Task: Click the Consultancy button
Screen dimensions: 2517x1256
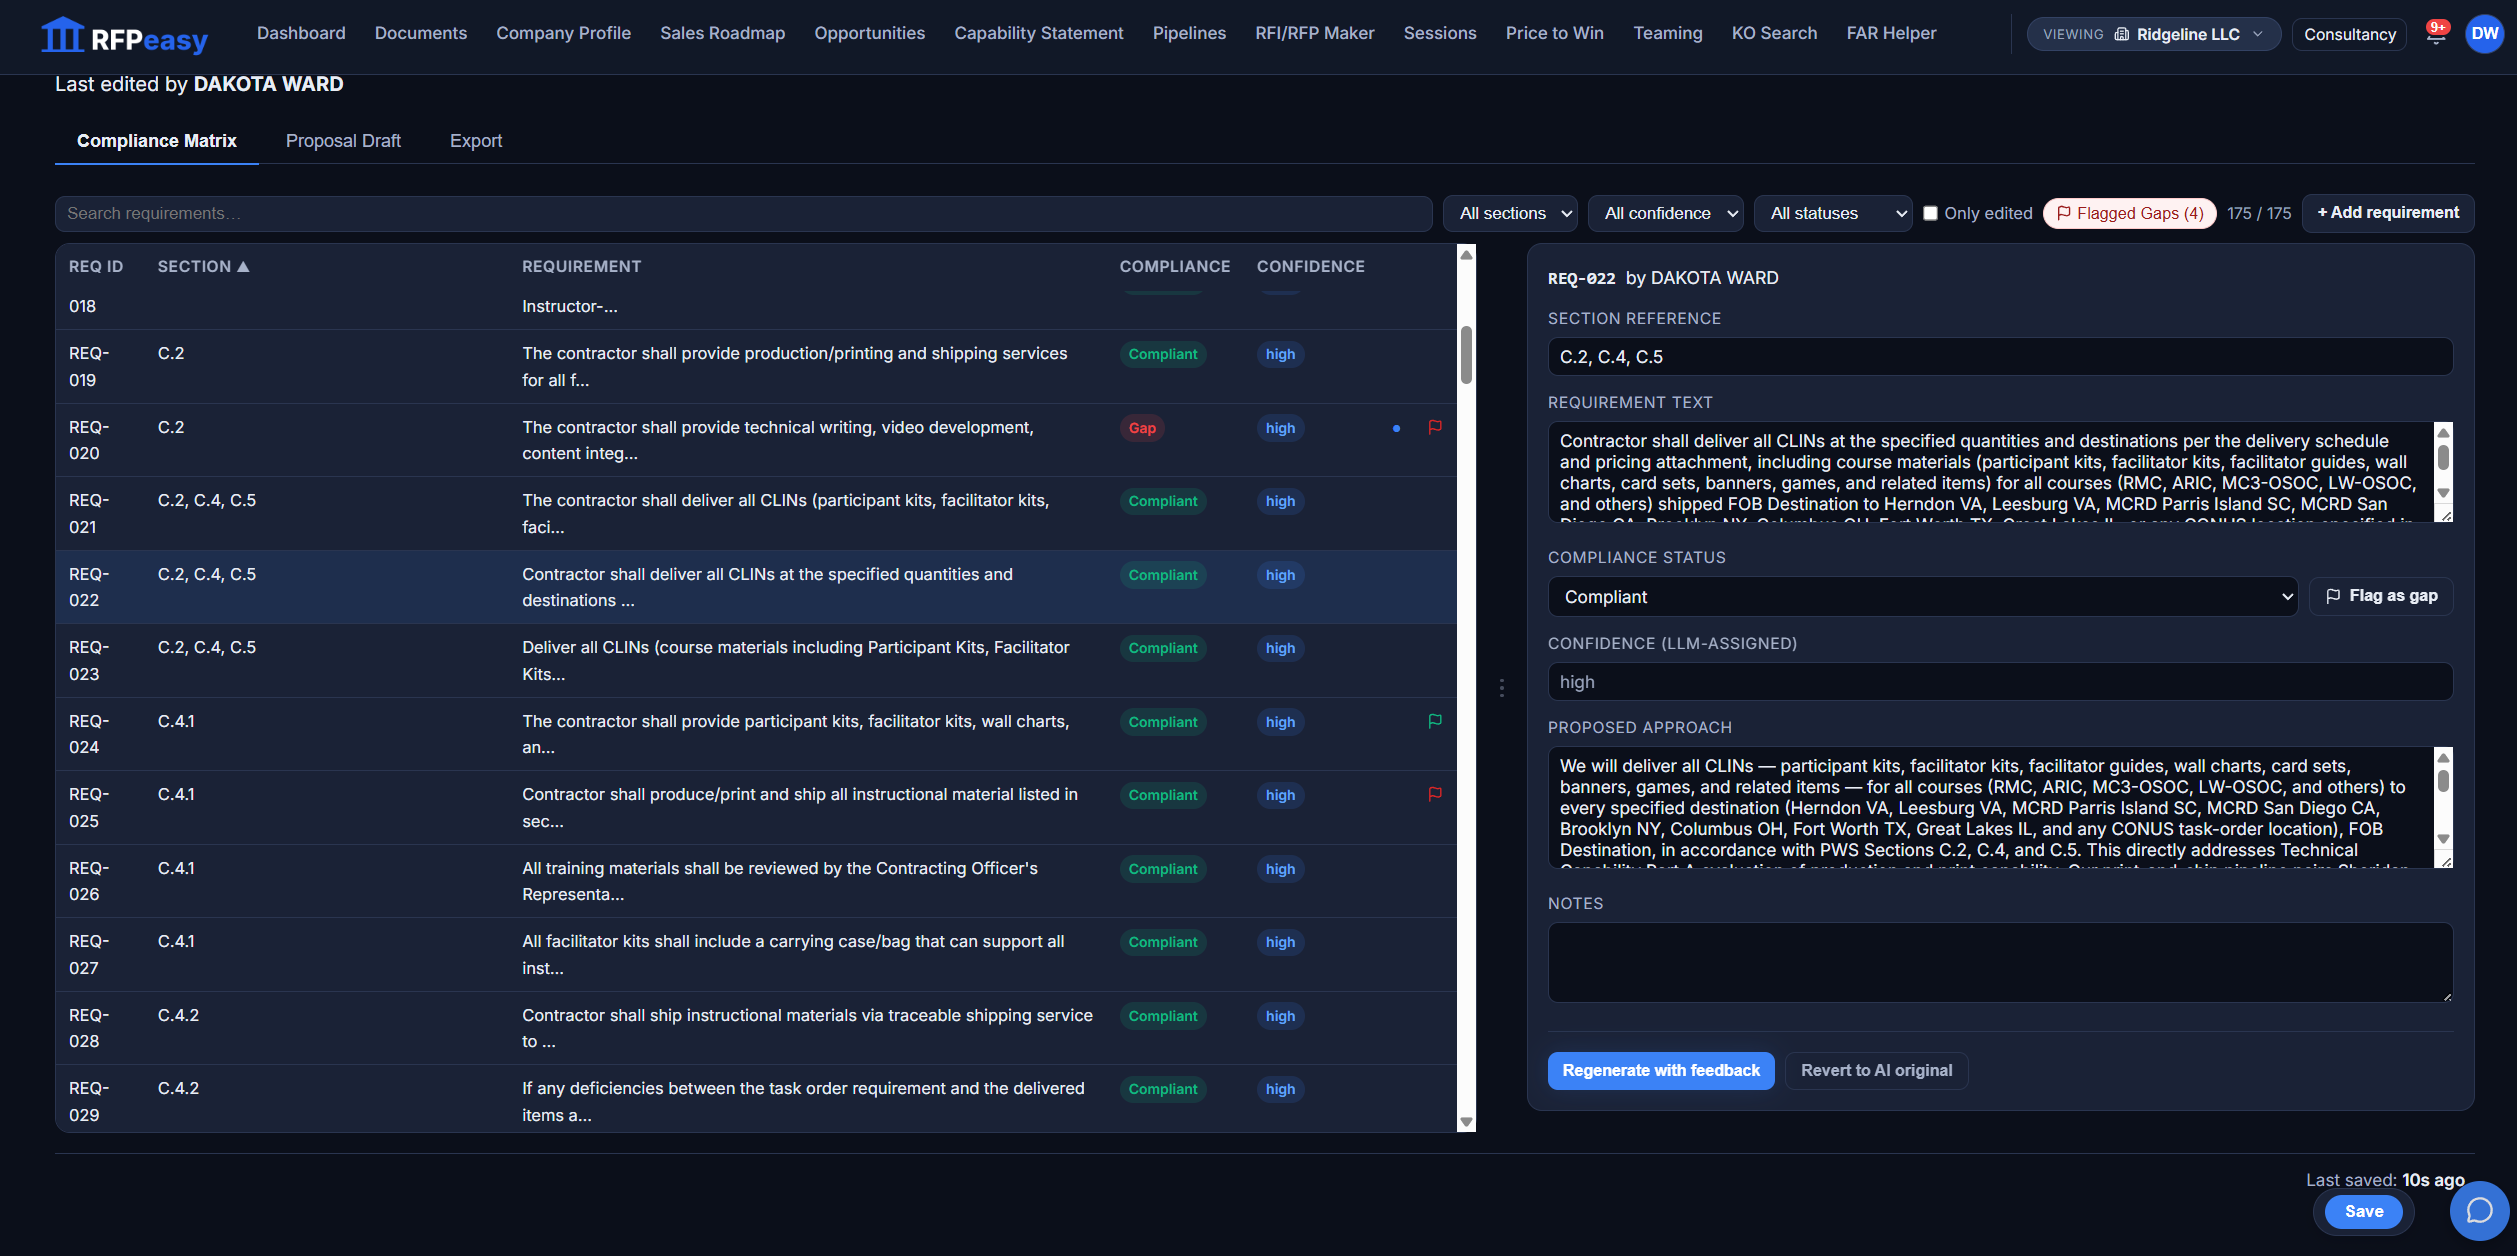Action: (2349, 34)
